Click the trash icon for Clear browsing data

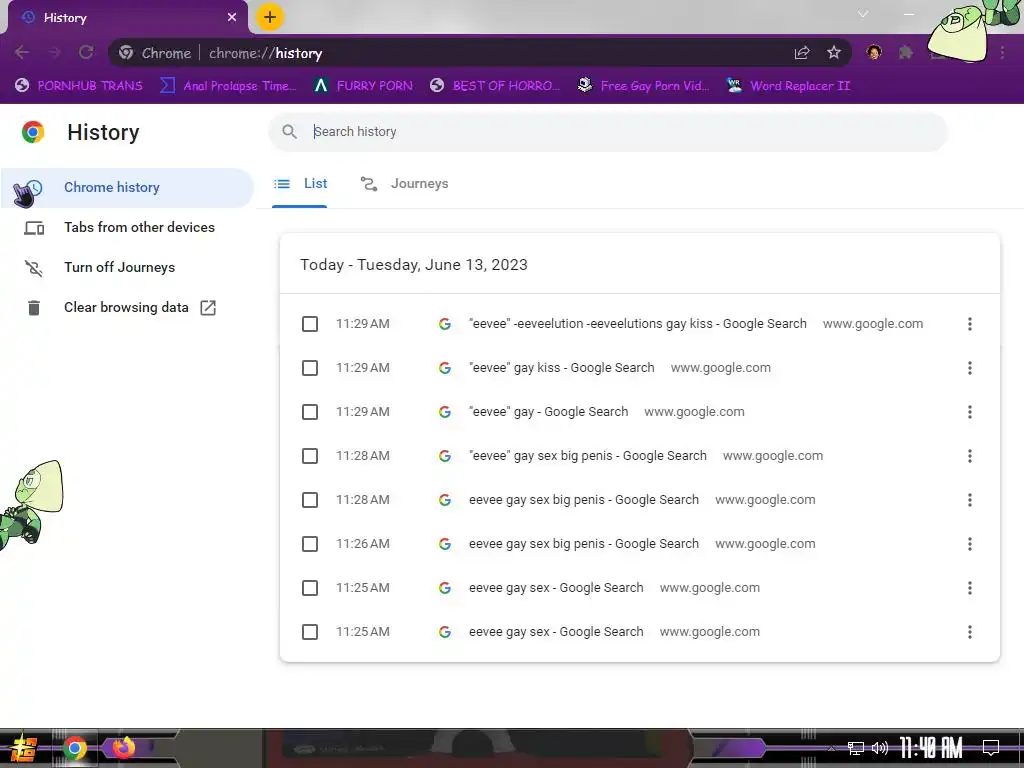coord(34,308)
